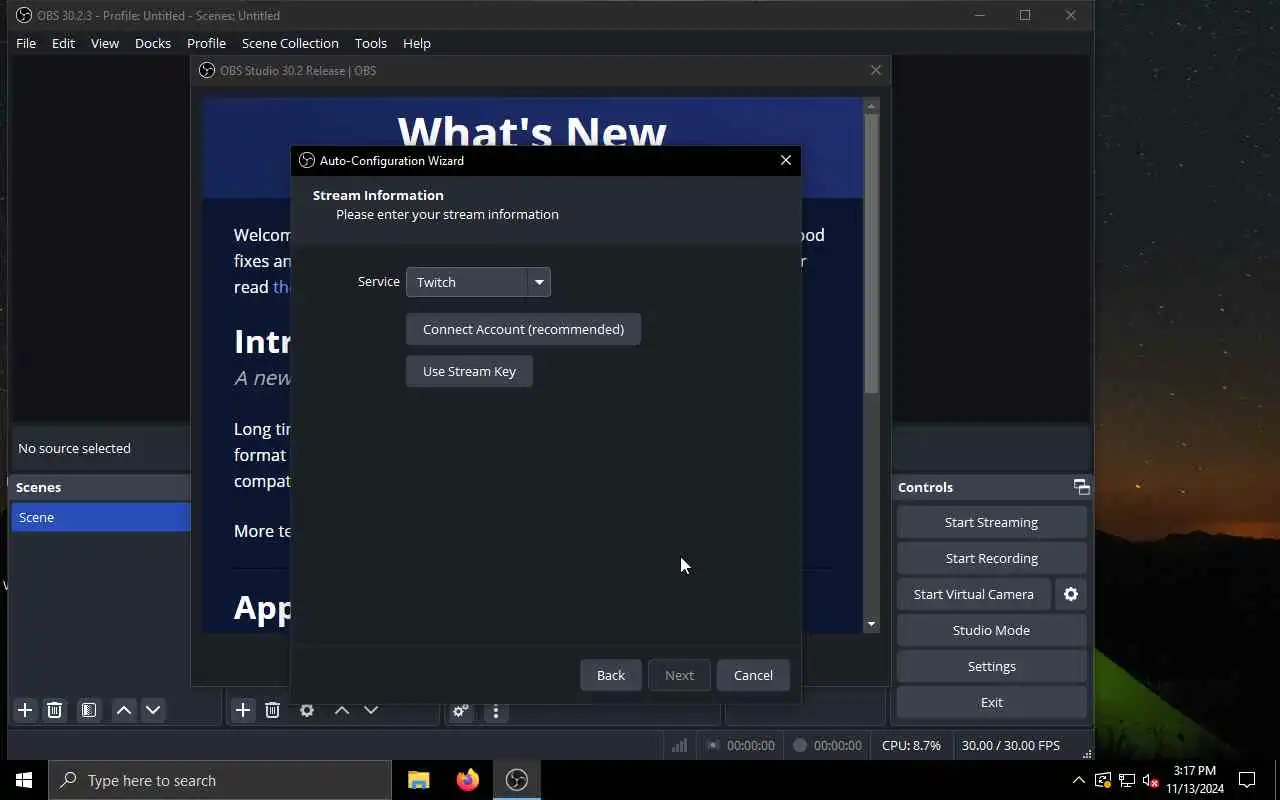1280x800 pixels.
Task: Close the Auto-Configuration Wizard dialog
Action: (x=786, y=160)
